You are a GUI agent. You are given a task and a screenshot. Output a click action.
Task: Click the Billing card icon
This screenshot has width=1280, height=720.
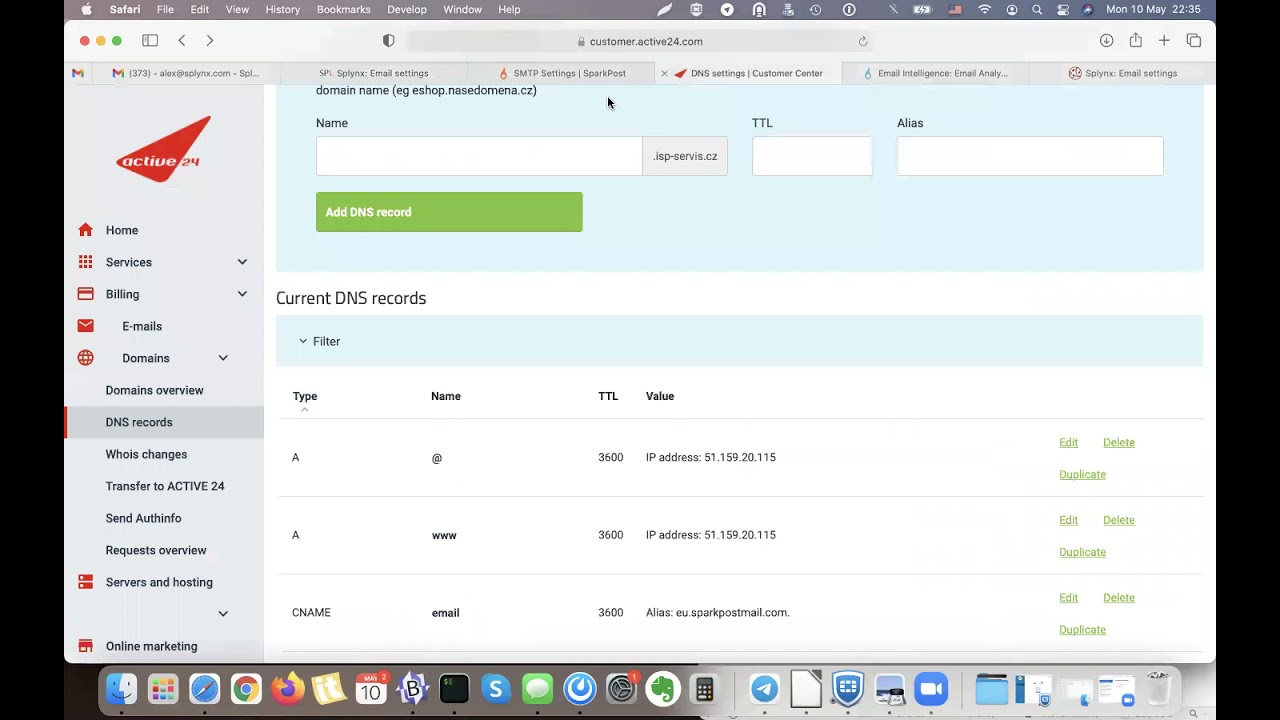tap(85, 294)
